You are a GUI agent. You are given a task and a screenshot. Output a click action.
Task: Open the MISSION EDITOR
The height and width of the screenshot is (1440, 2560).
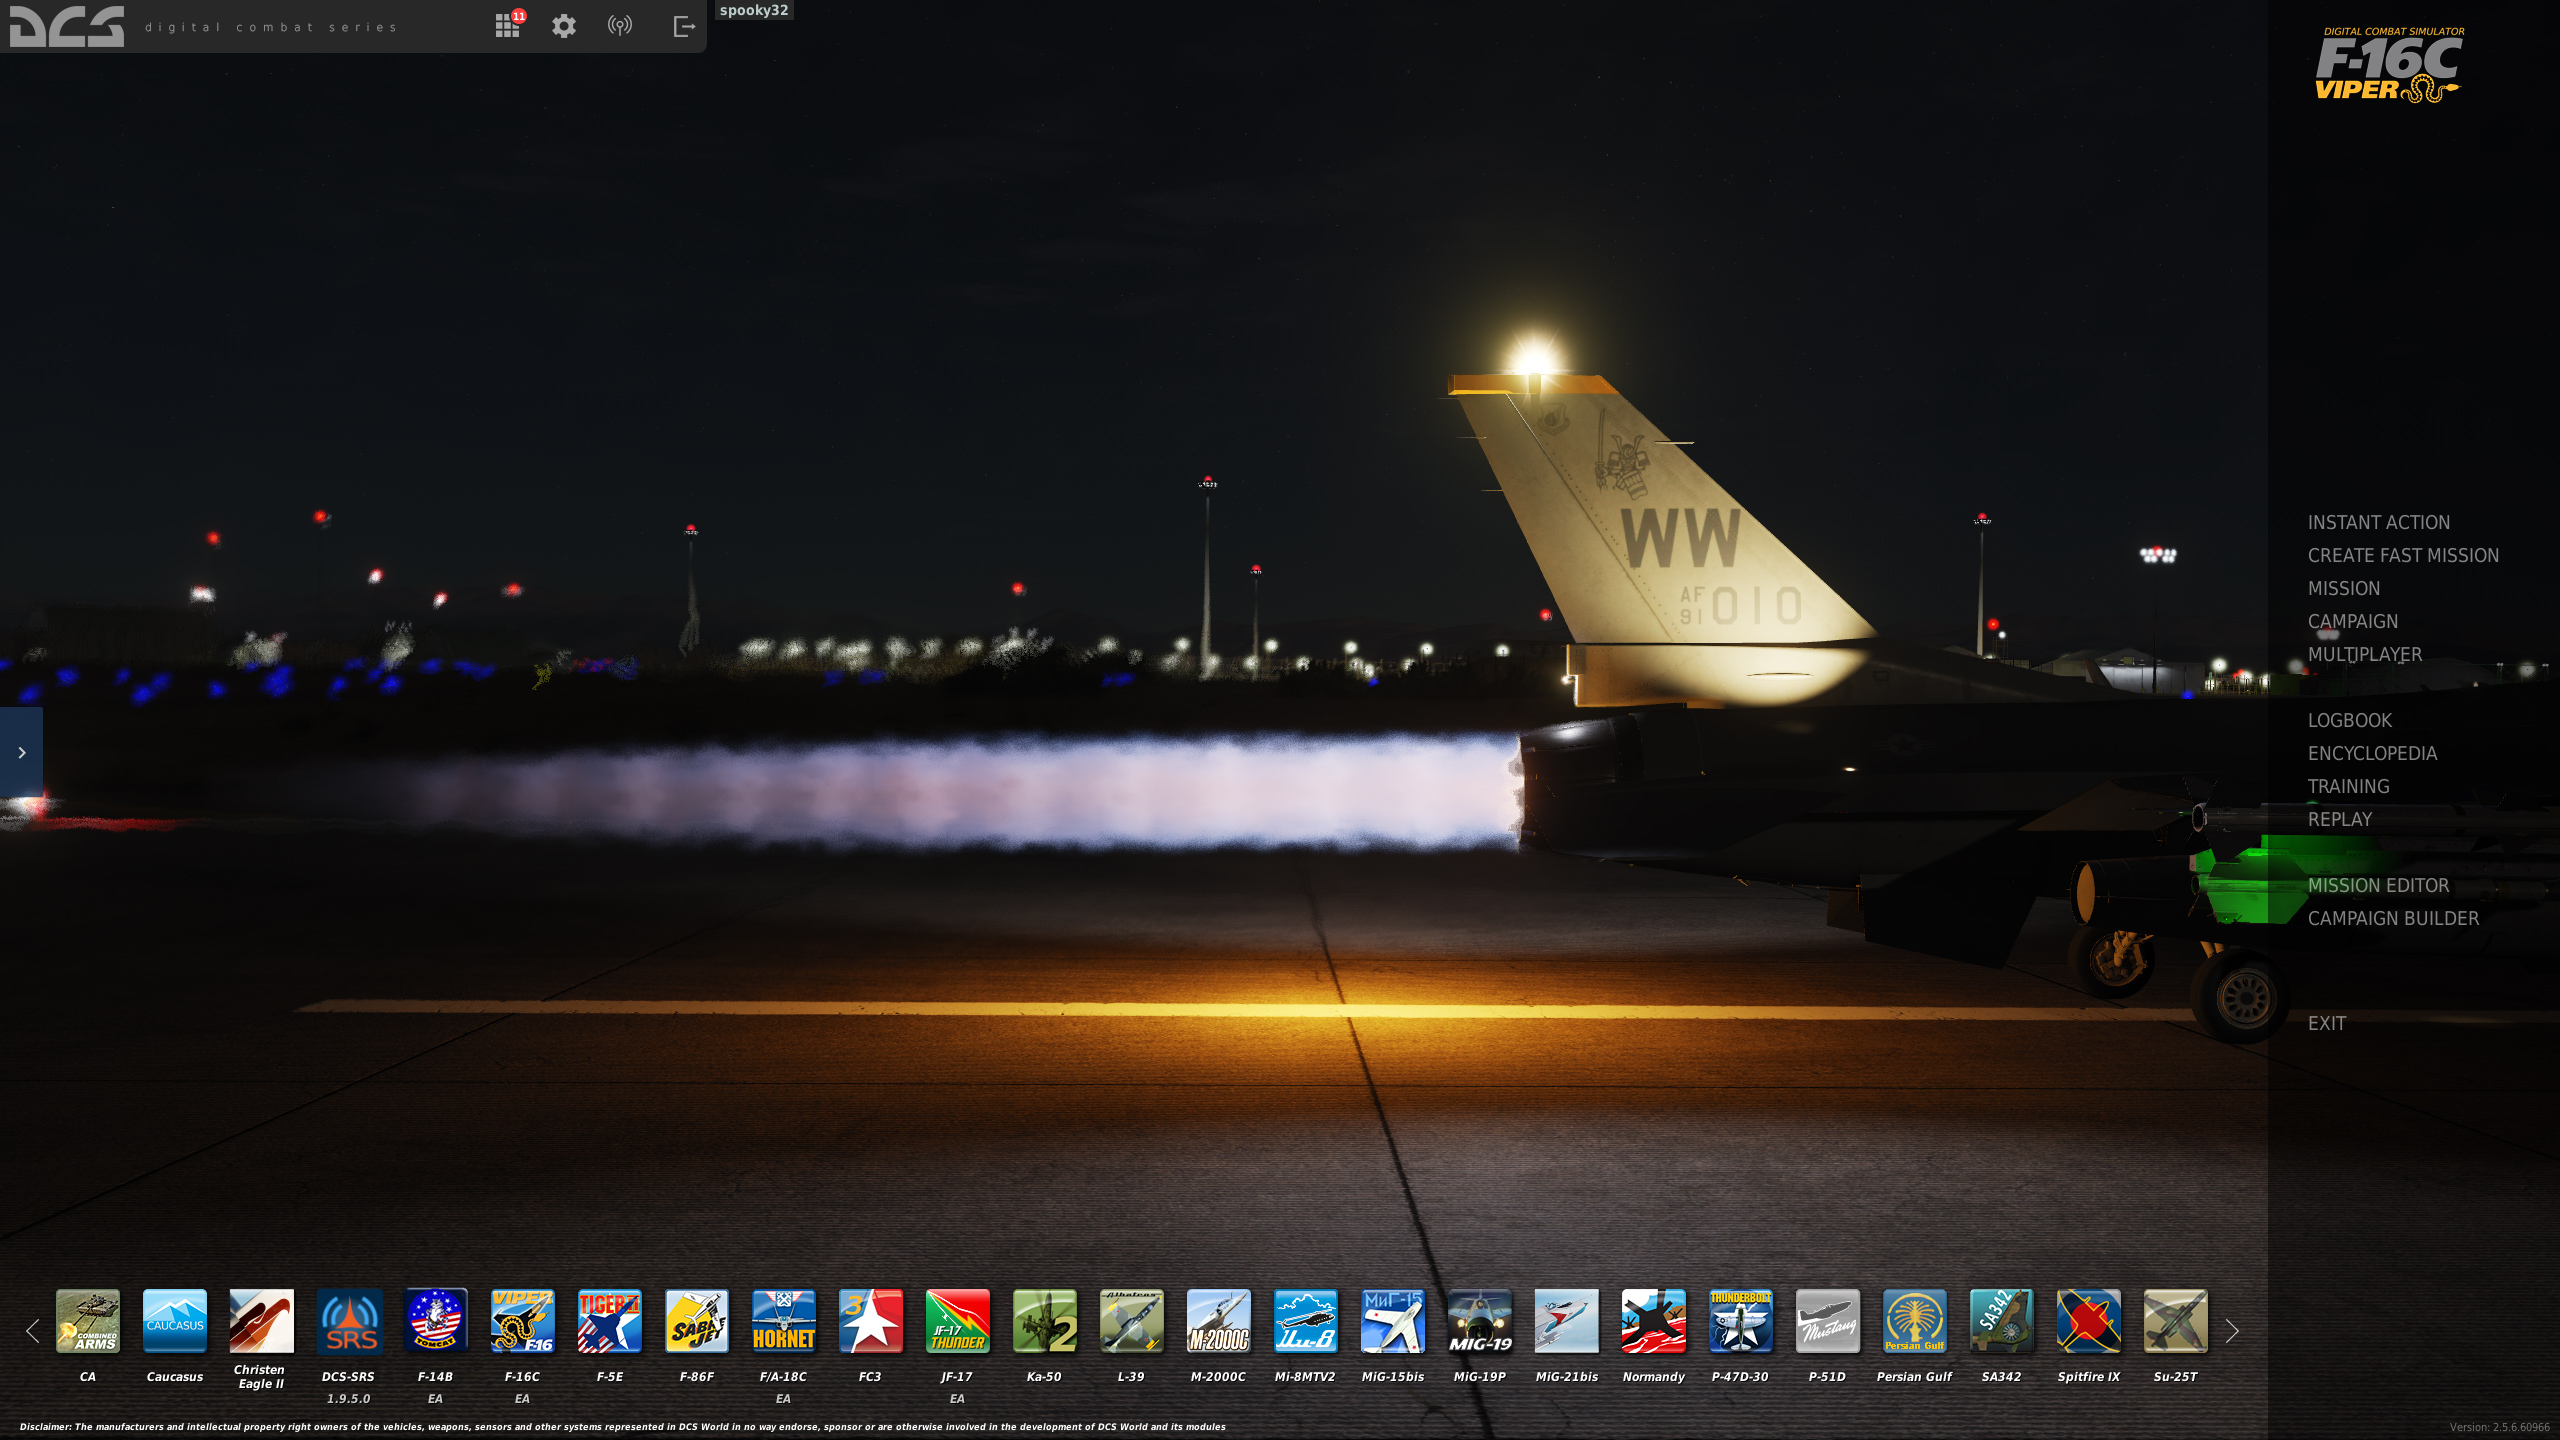tap(2378, 885)
